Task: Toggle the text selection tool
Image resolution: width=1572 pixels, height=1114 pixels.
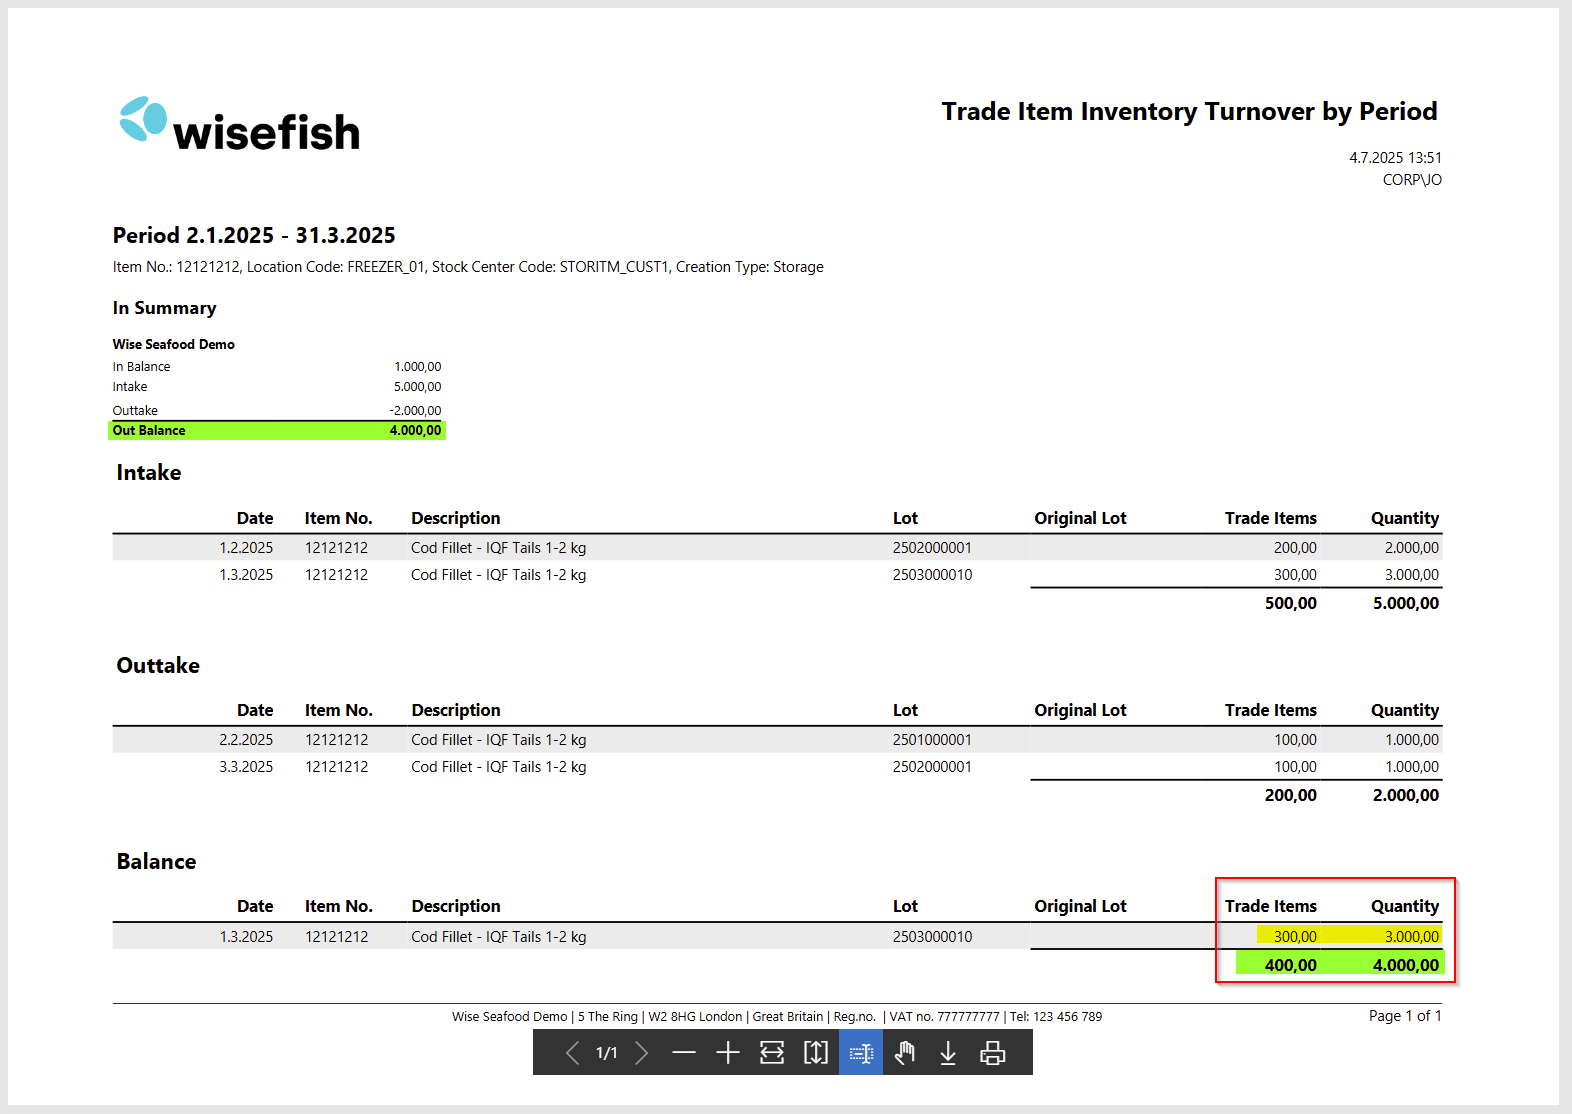Action: point(861,1053)
